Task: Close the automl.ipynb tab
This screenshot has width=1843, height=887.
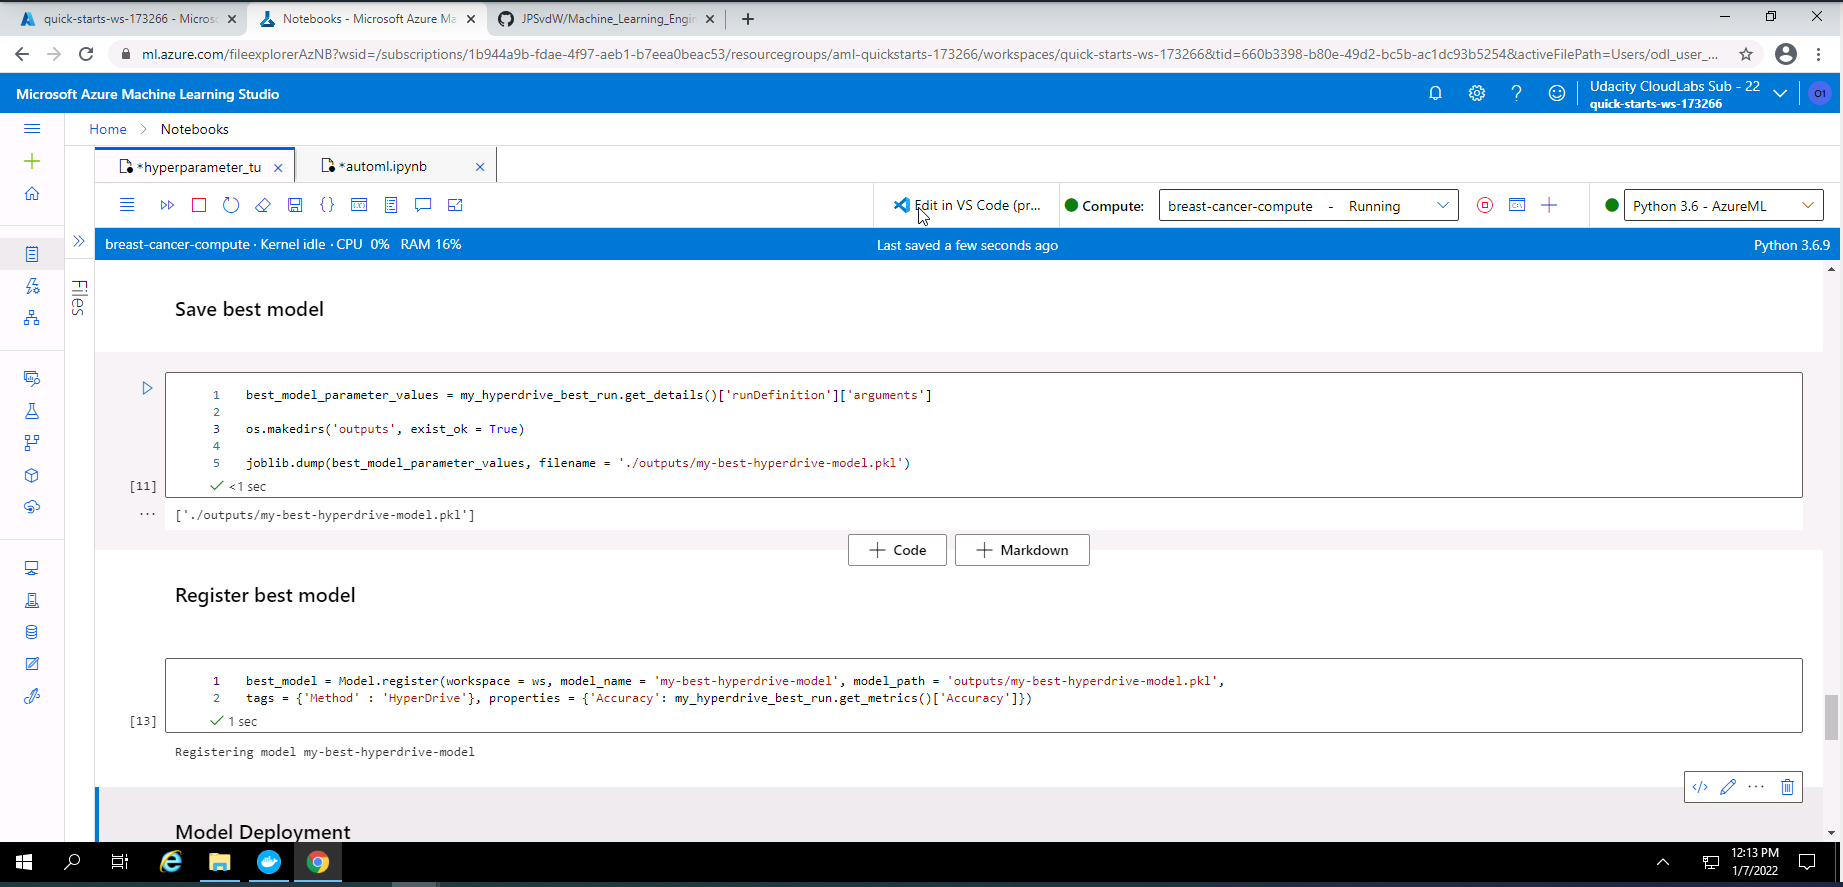Action: click(480, 167)
